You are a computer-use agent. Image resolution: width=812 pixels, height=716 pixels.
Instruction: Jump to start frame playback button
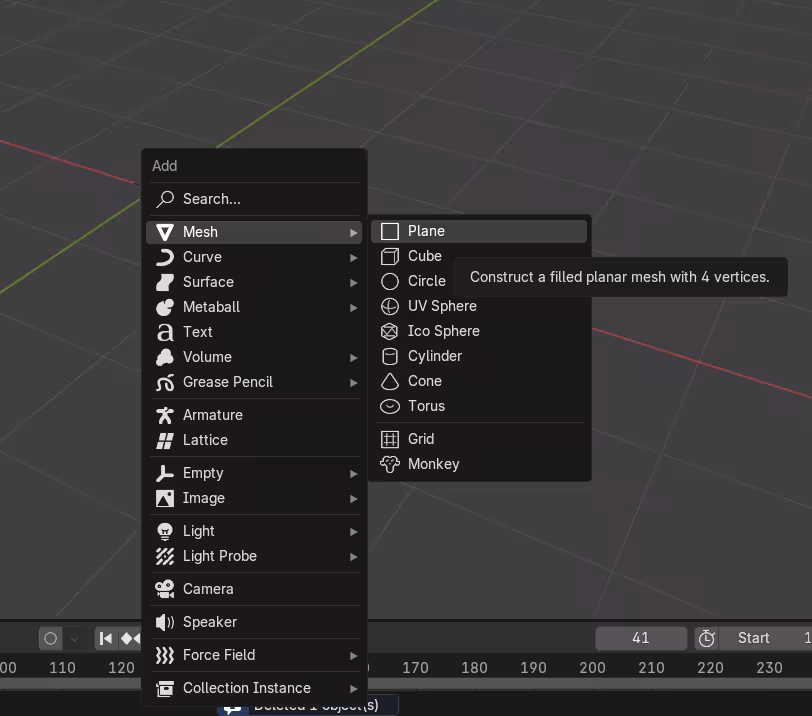click(x=106, y=638)
